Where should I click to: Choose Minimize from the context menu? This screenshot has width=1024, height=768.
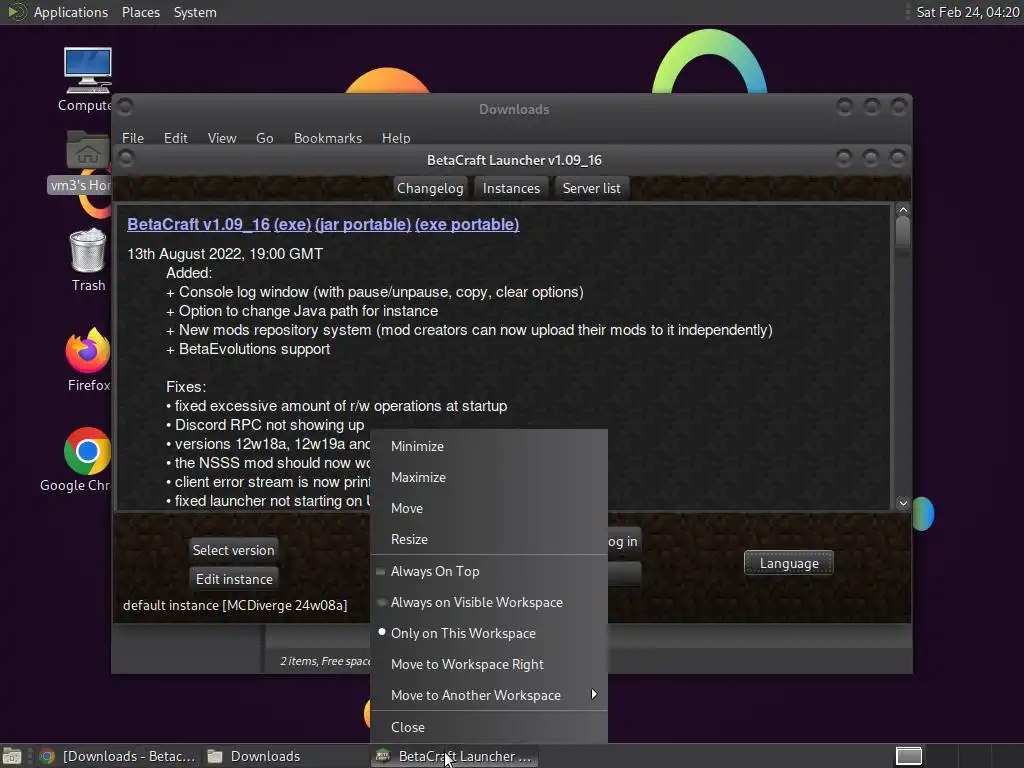click(489, 446)
